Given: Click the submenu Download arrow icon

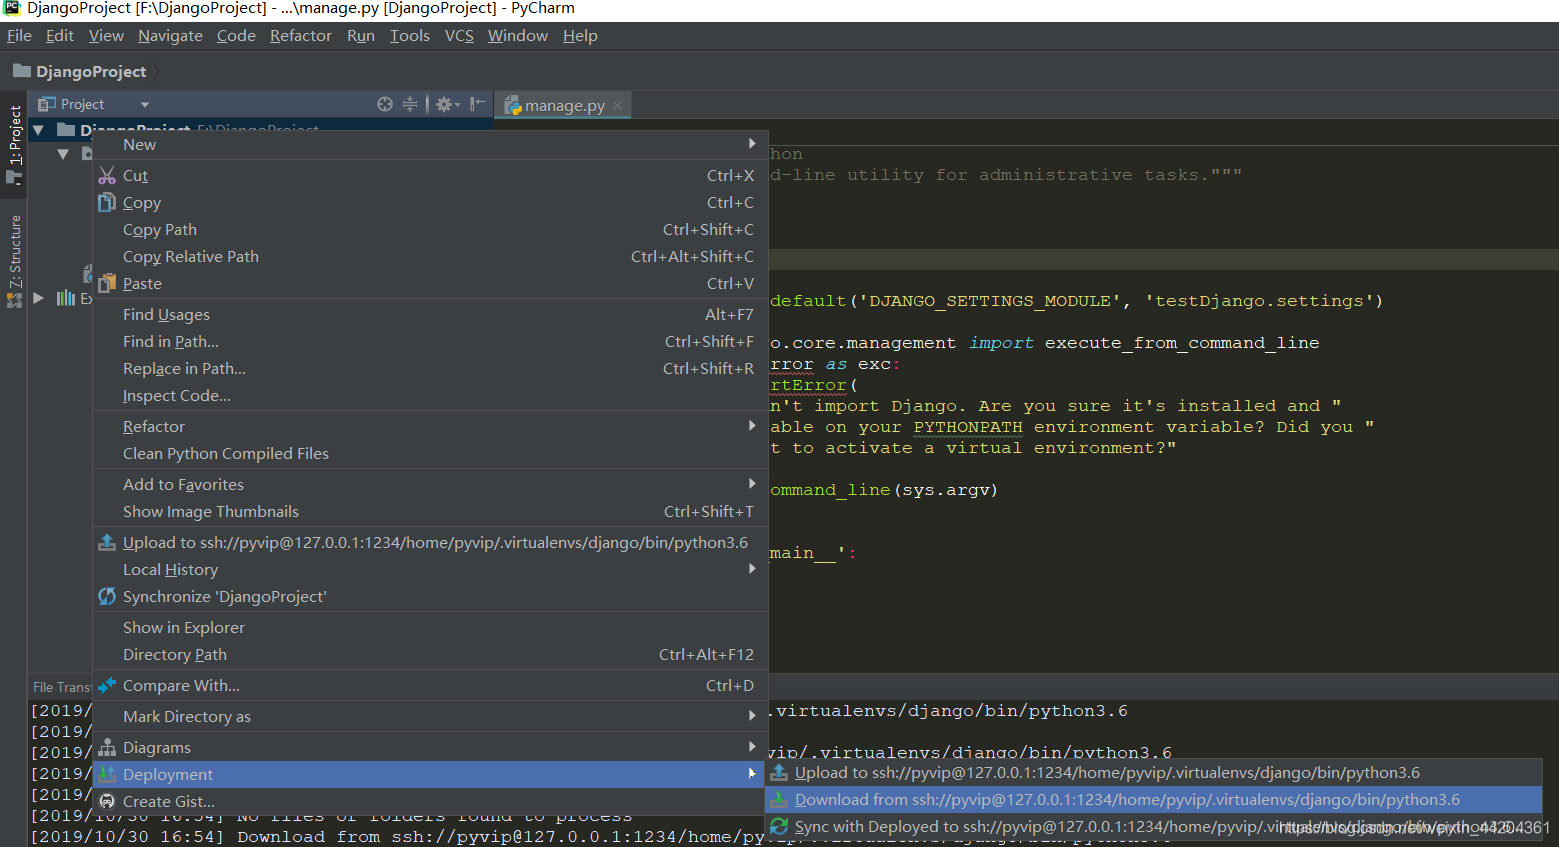Looking at the screenshot, I should tap(779, 800).
